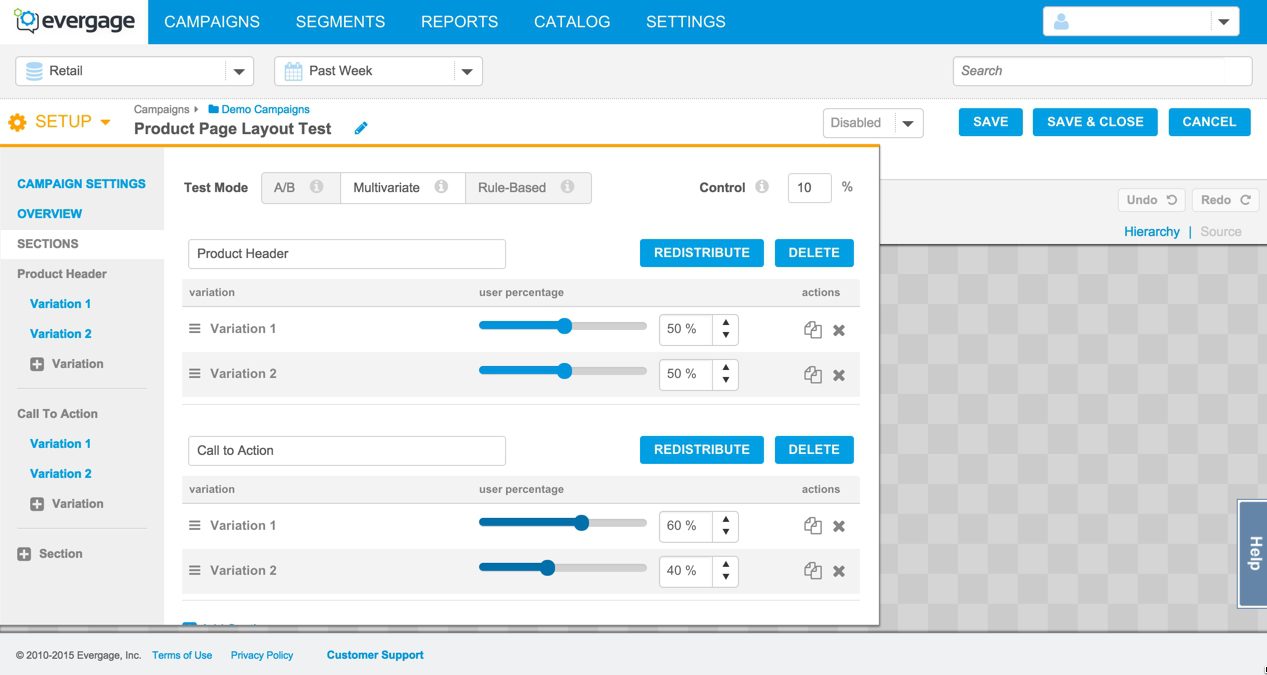1267x675 pixels.
Task: Go to the Segments menu
Action: point(340,22)
